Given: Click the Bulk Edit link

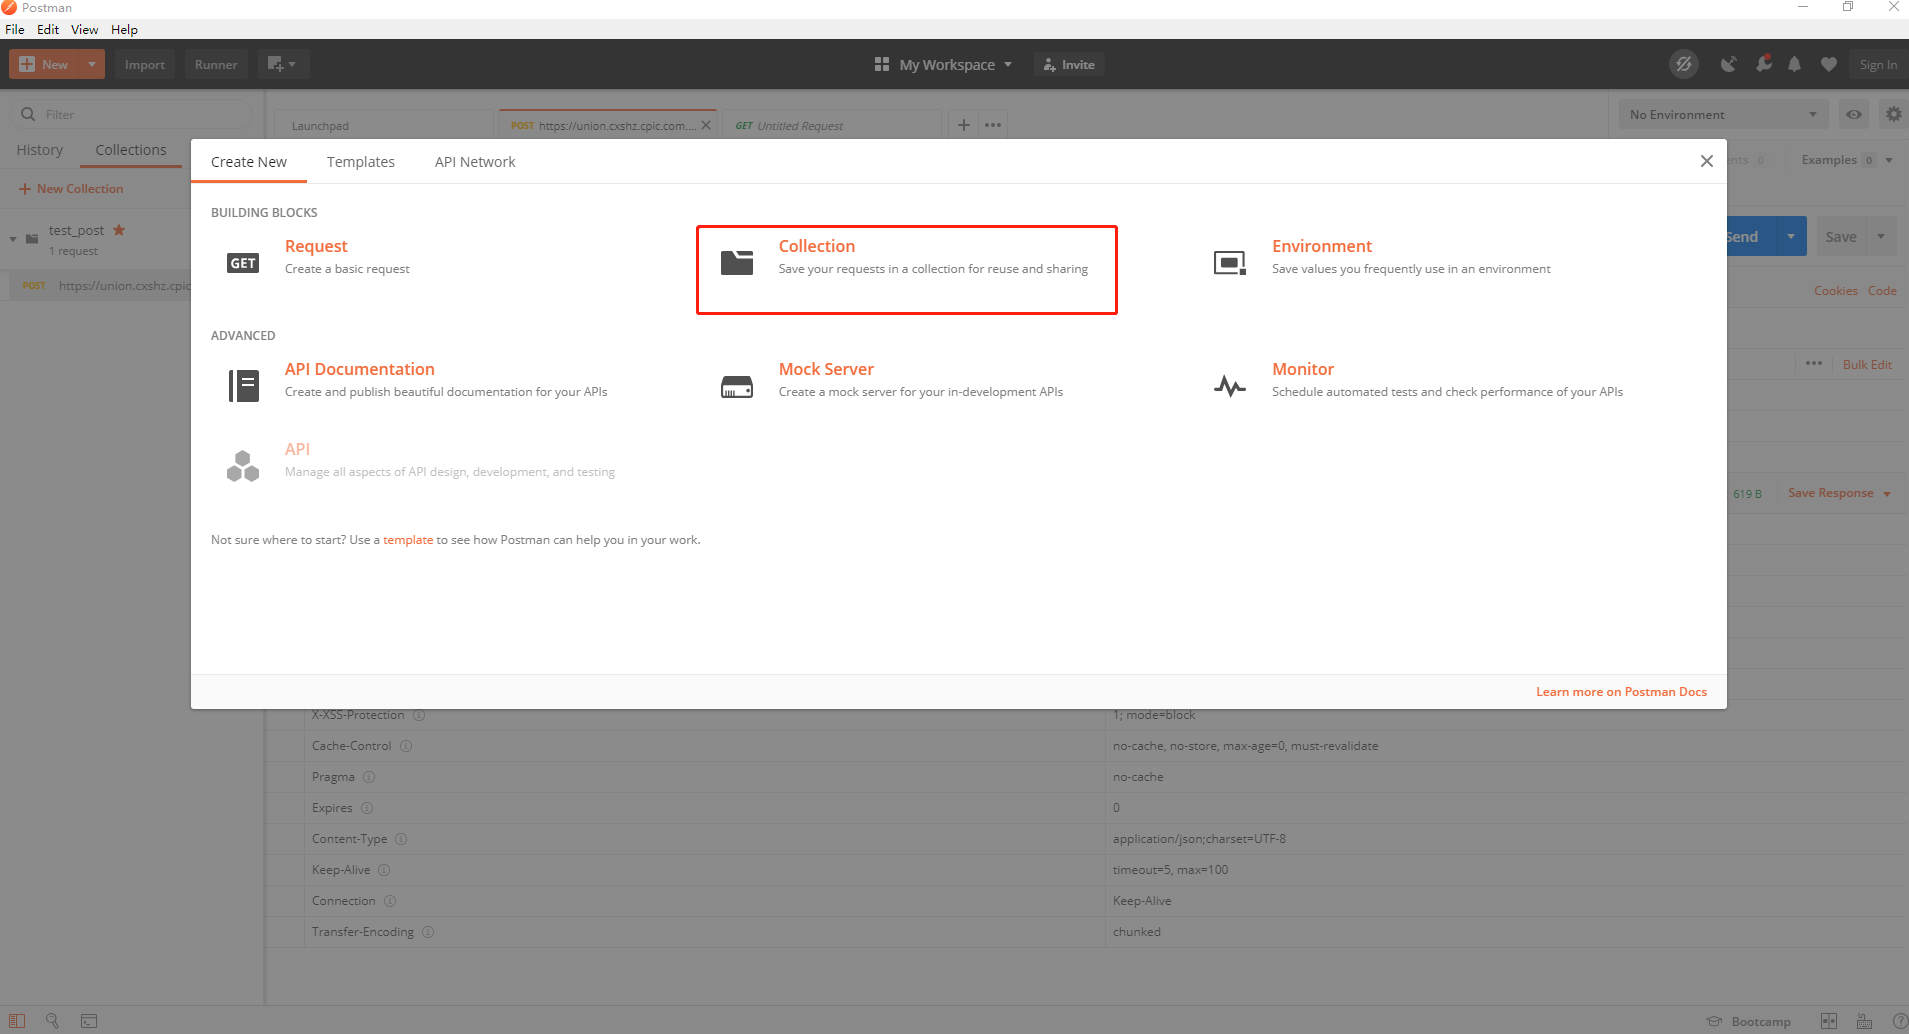Looking at the screenshot, I should click(x=1867, y=365).
